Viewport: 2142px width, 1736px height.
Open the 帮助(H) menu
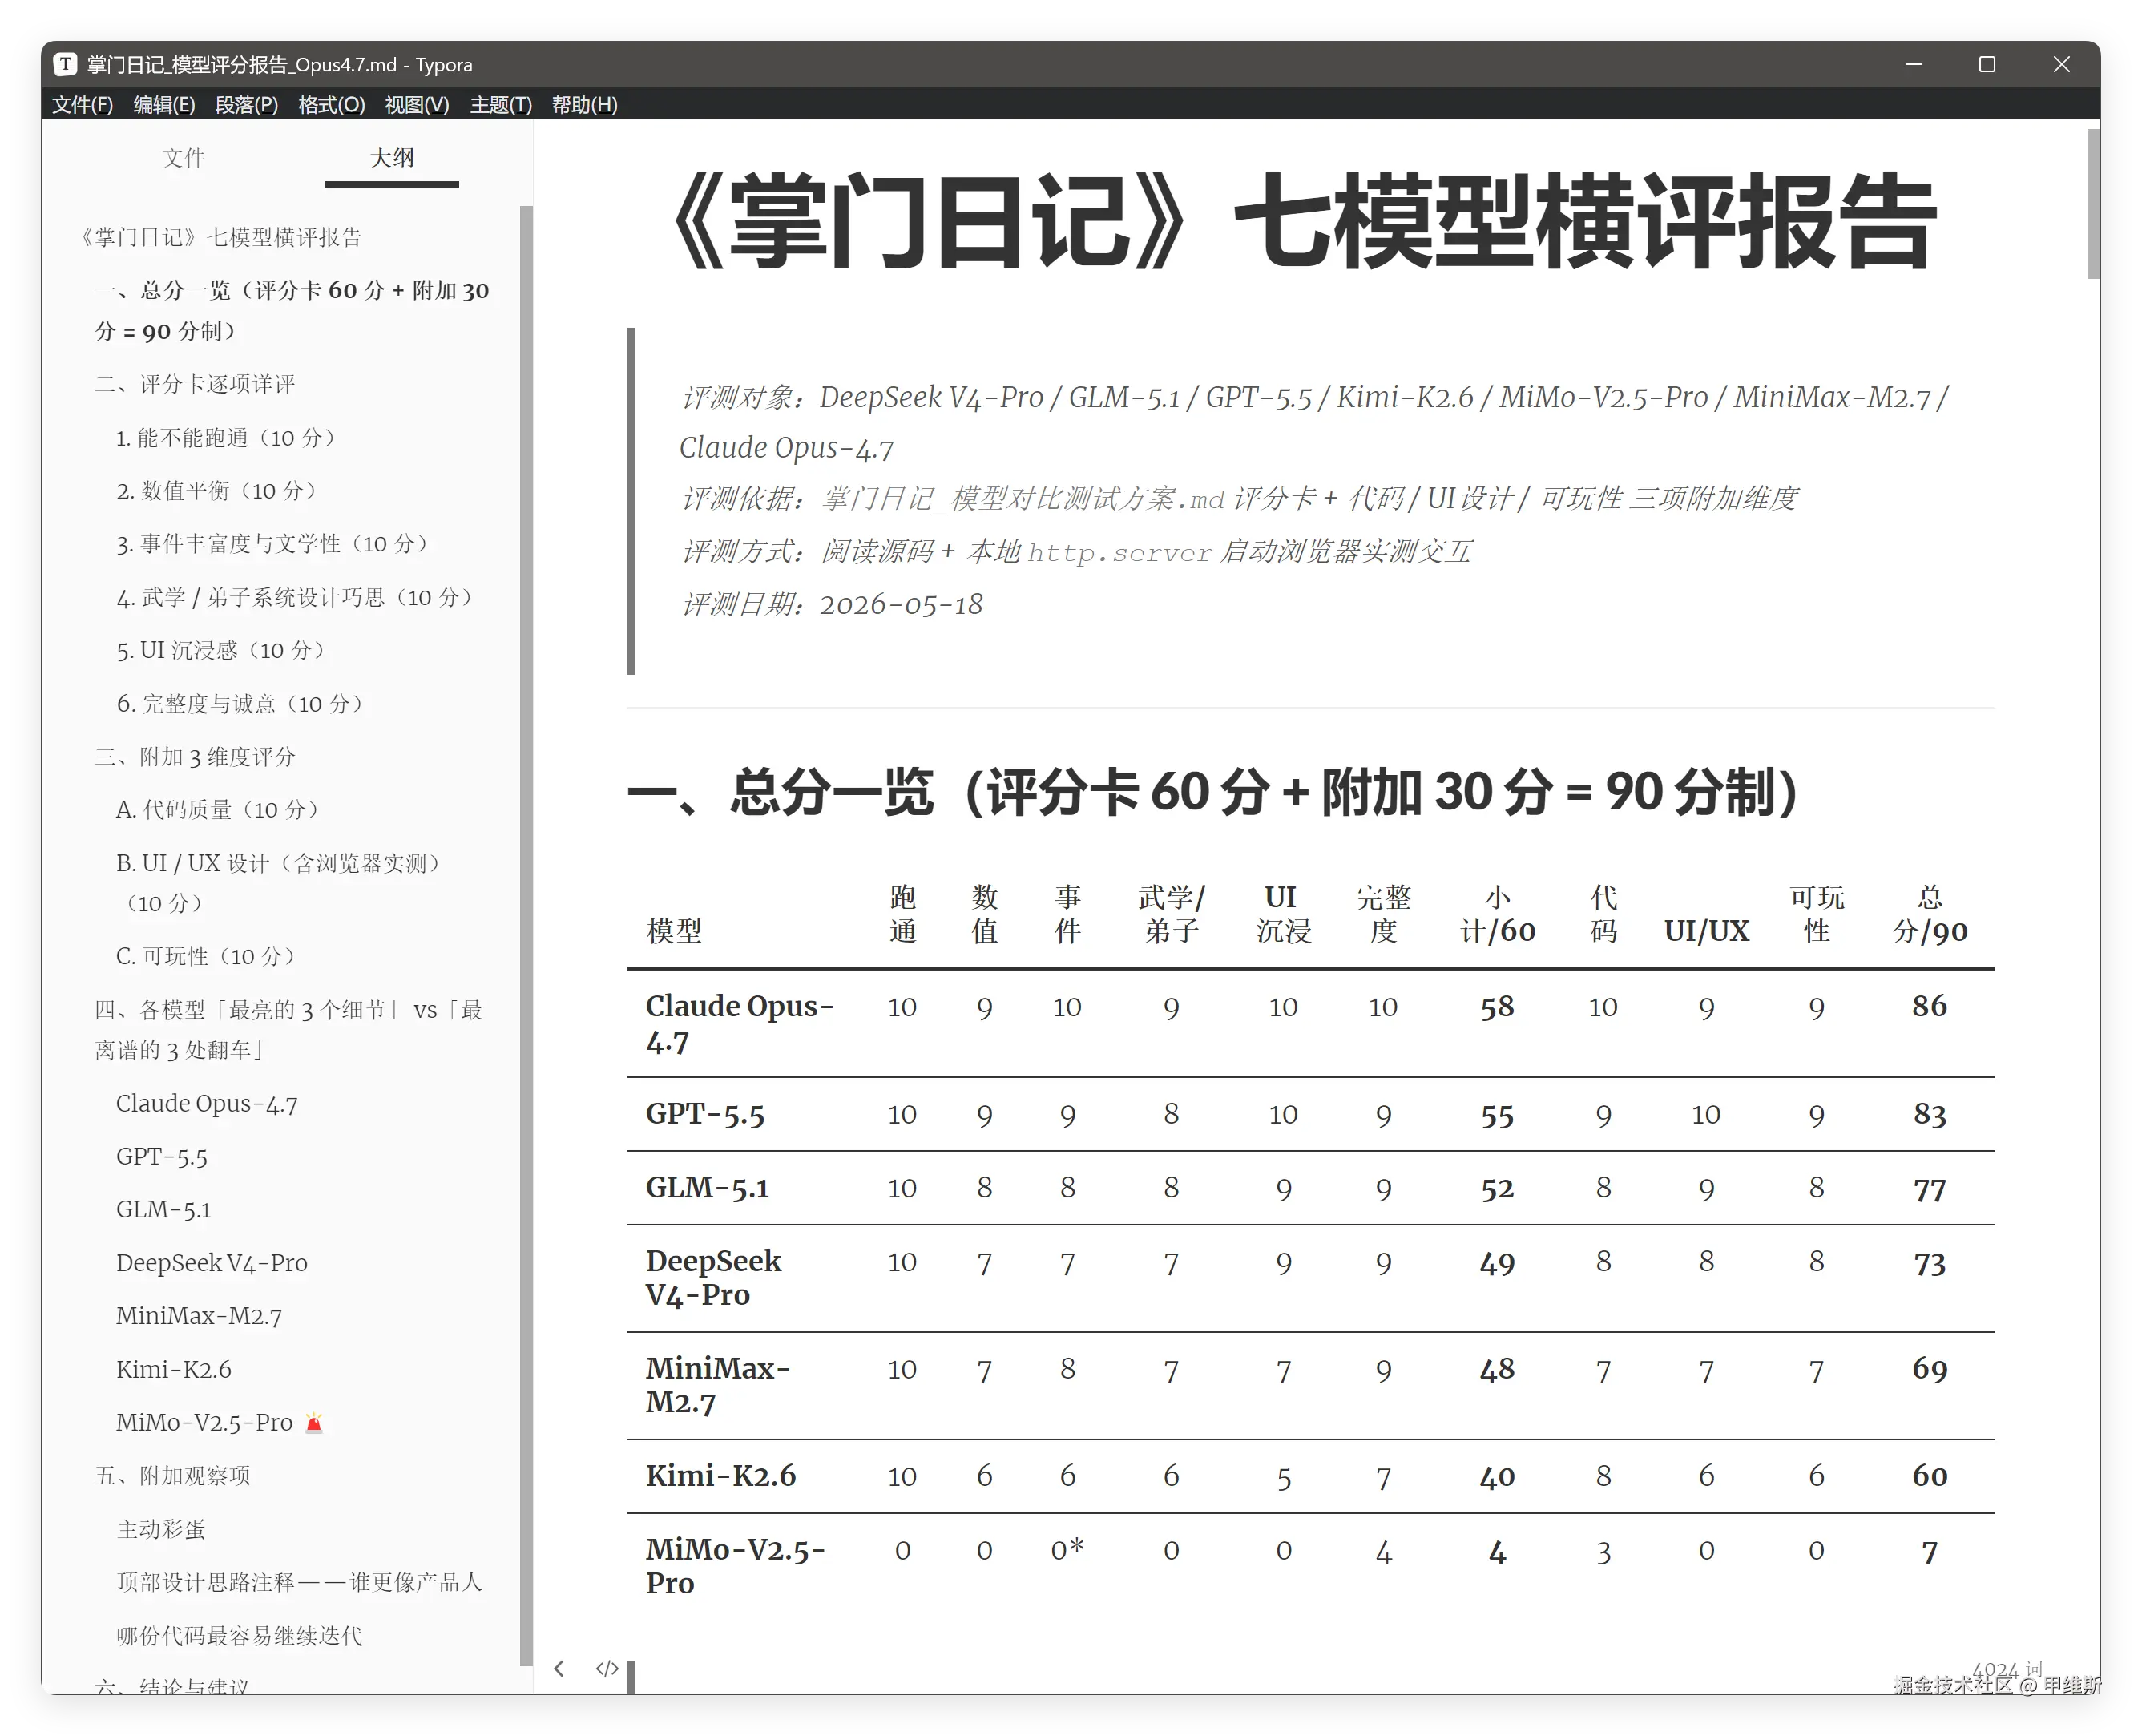click(584, 104)
